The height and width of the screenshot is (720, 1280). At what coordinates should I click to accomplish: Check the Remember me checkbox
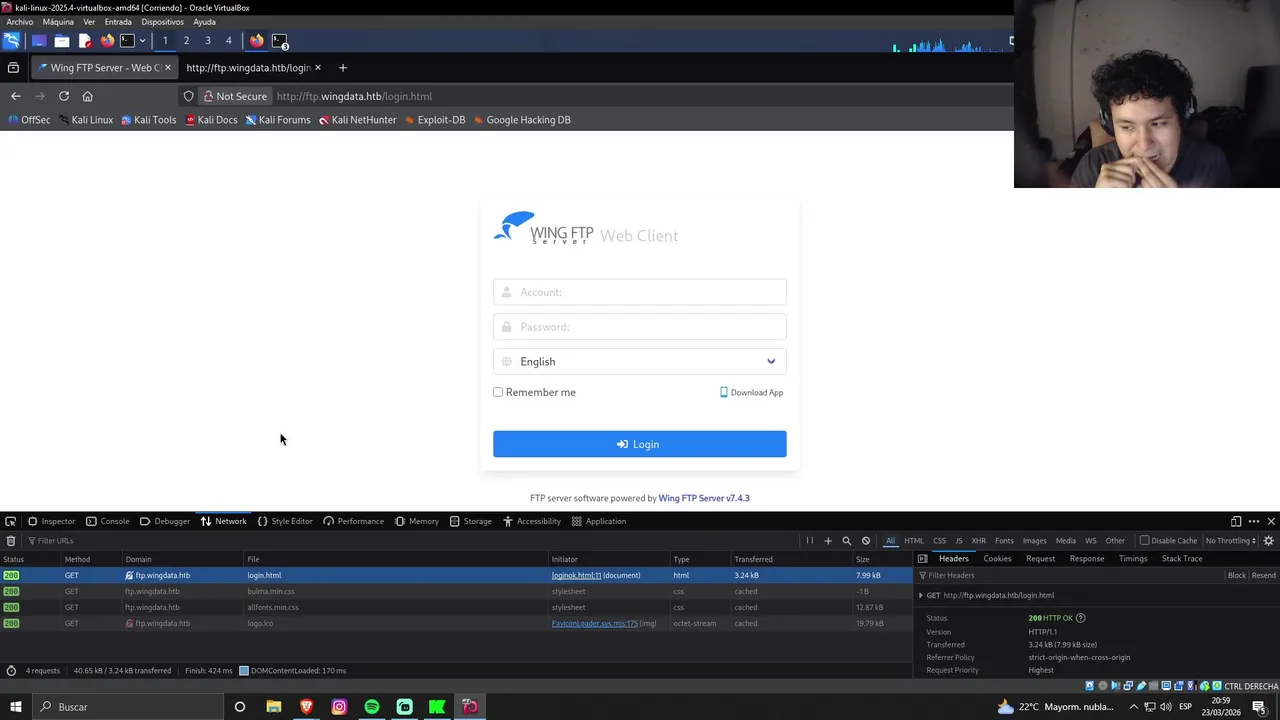click(x=498, y=392)
